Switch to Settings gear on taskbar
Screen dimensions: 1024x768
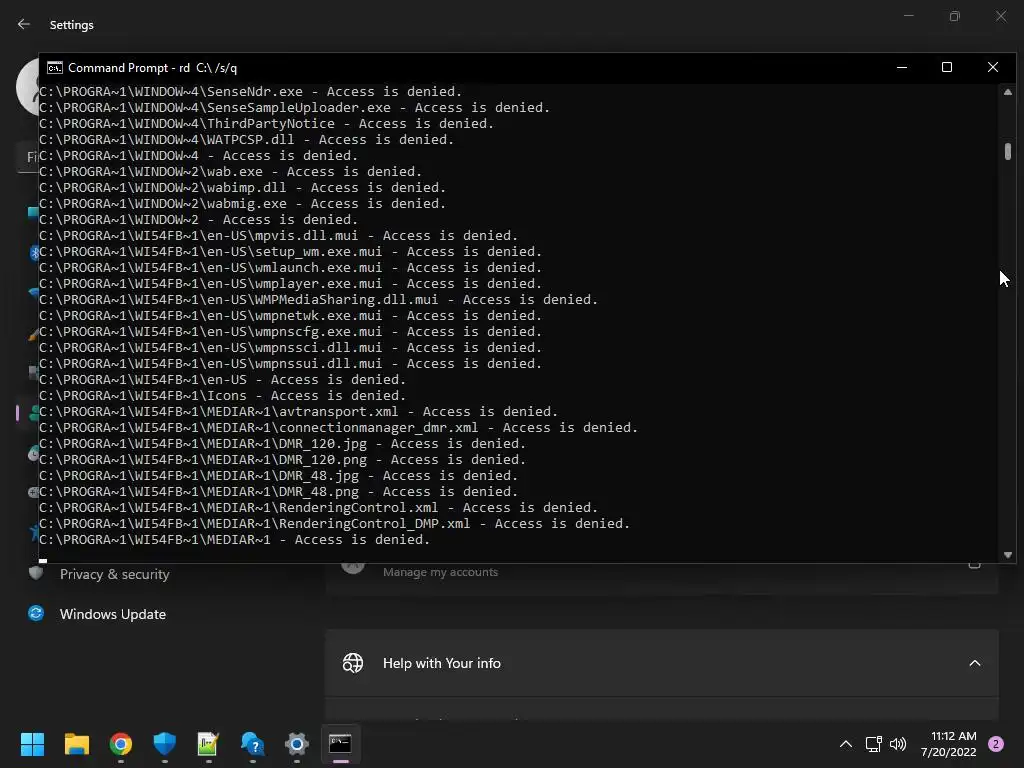pos(296,744)
